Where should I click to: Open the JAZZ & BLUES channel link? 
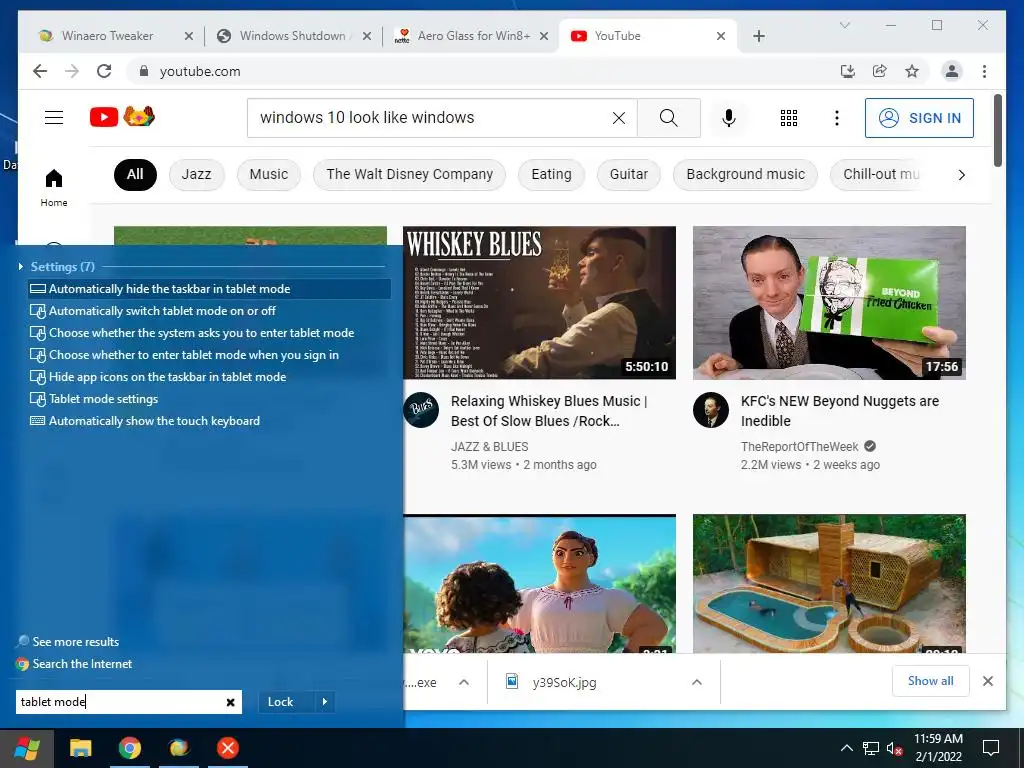coord(489,447)
